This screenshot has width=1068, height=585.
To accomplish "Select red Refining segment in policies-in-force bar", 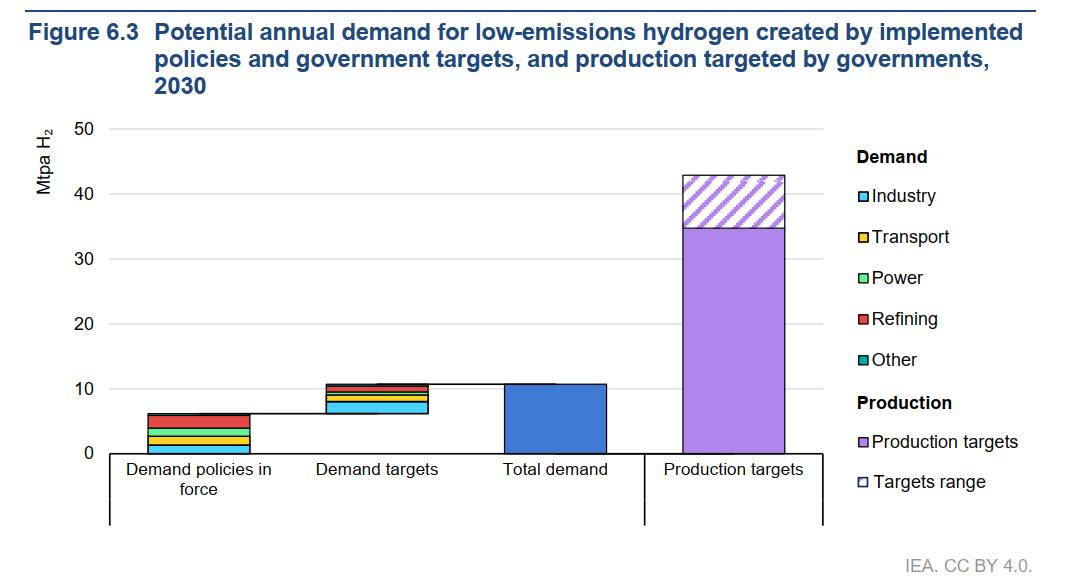I will click(198, 421).
